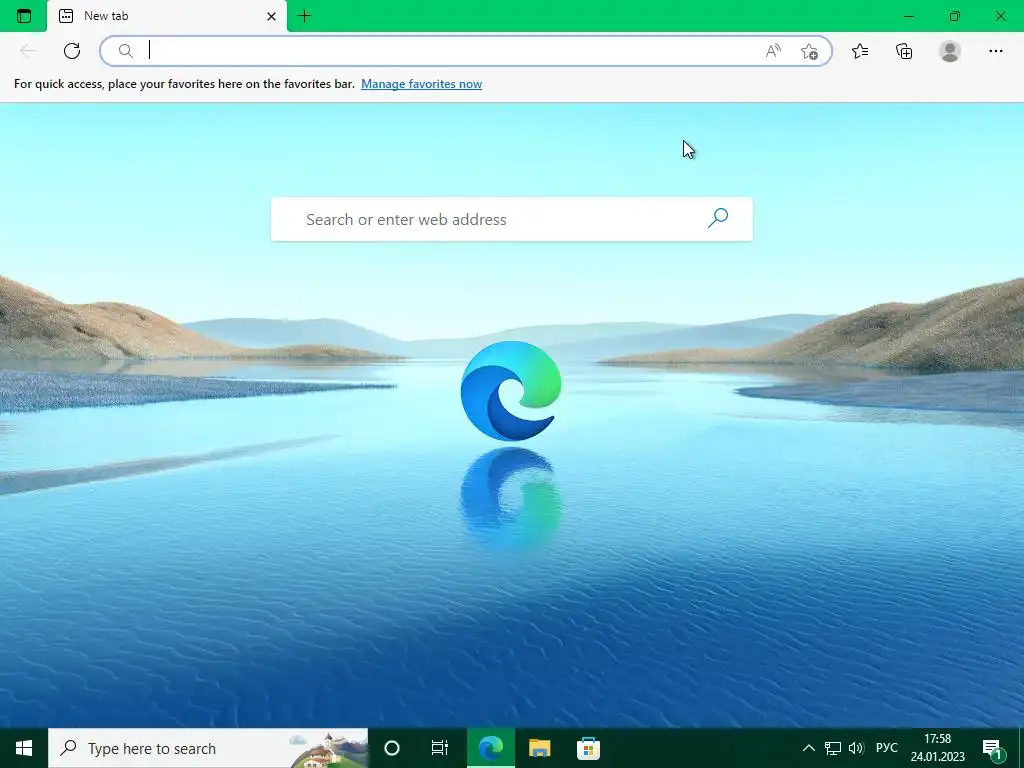Open the notification center icon
The image size is (1024, 768).
pyautogui.click(x=993, y=749)
